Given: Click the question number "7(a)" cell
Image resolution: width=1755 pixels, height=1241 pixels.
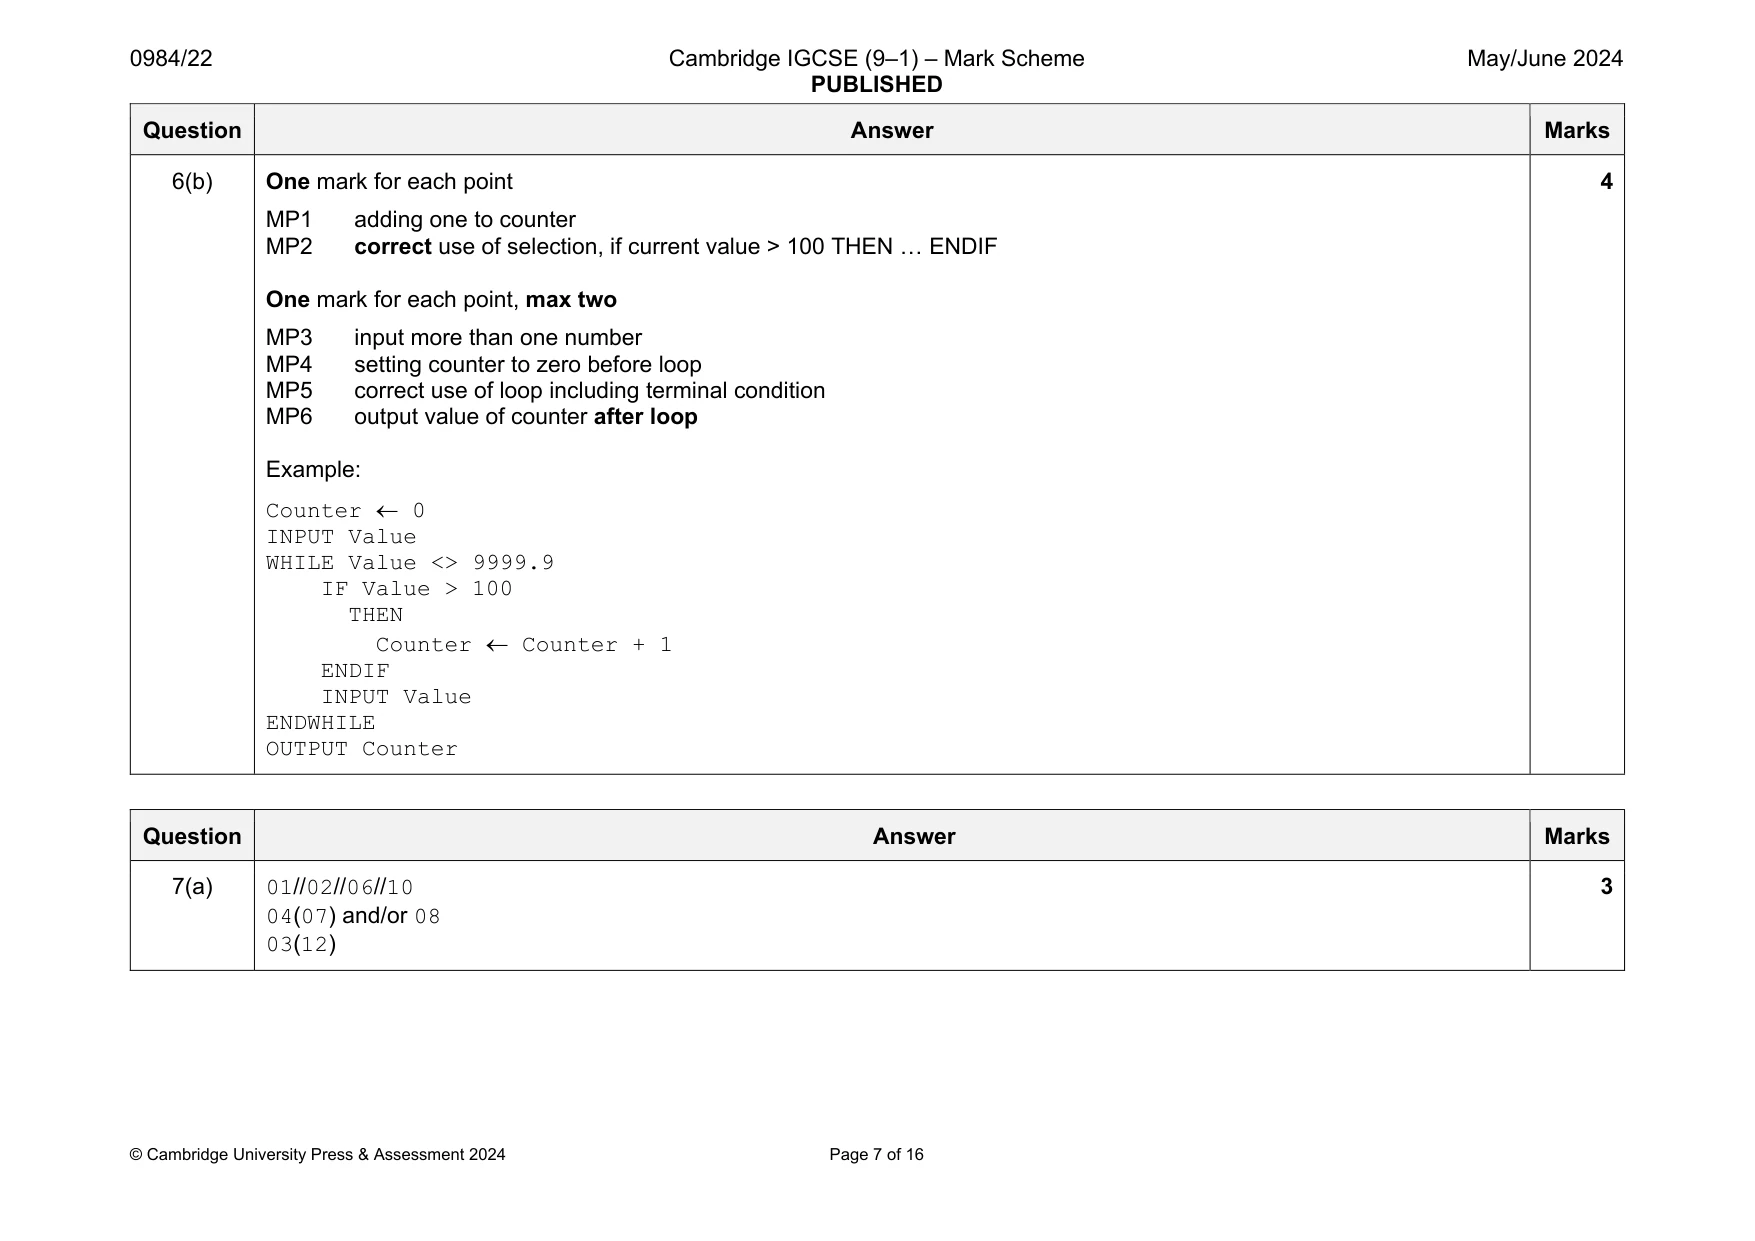Looking at the screenshot, I should (192, 887).
